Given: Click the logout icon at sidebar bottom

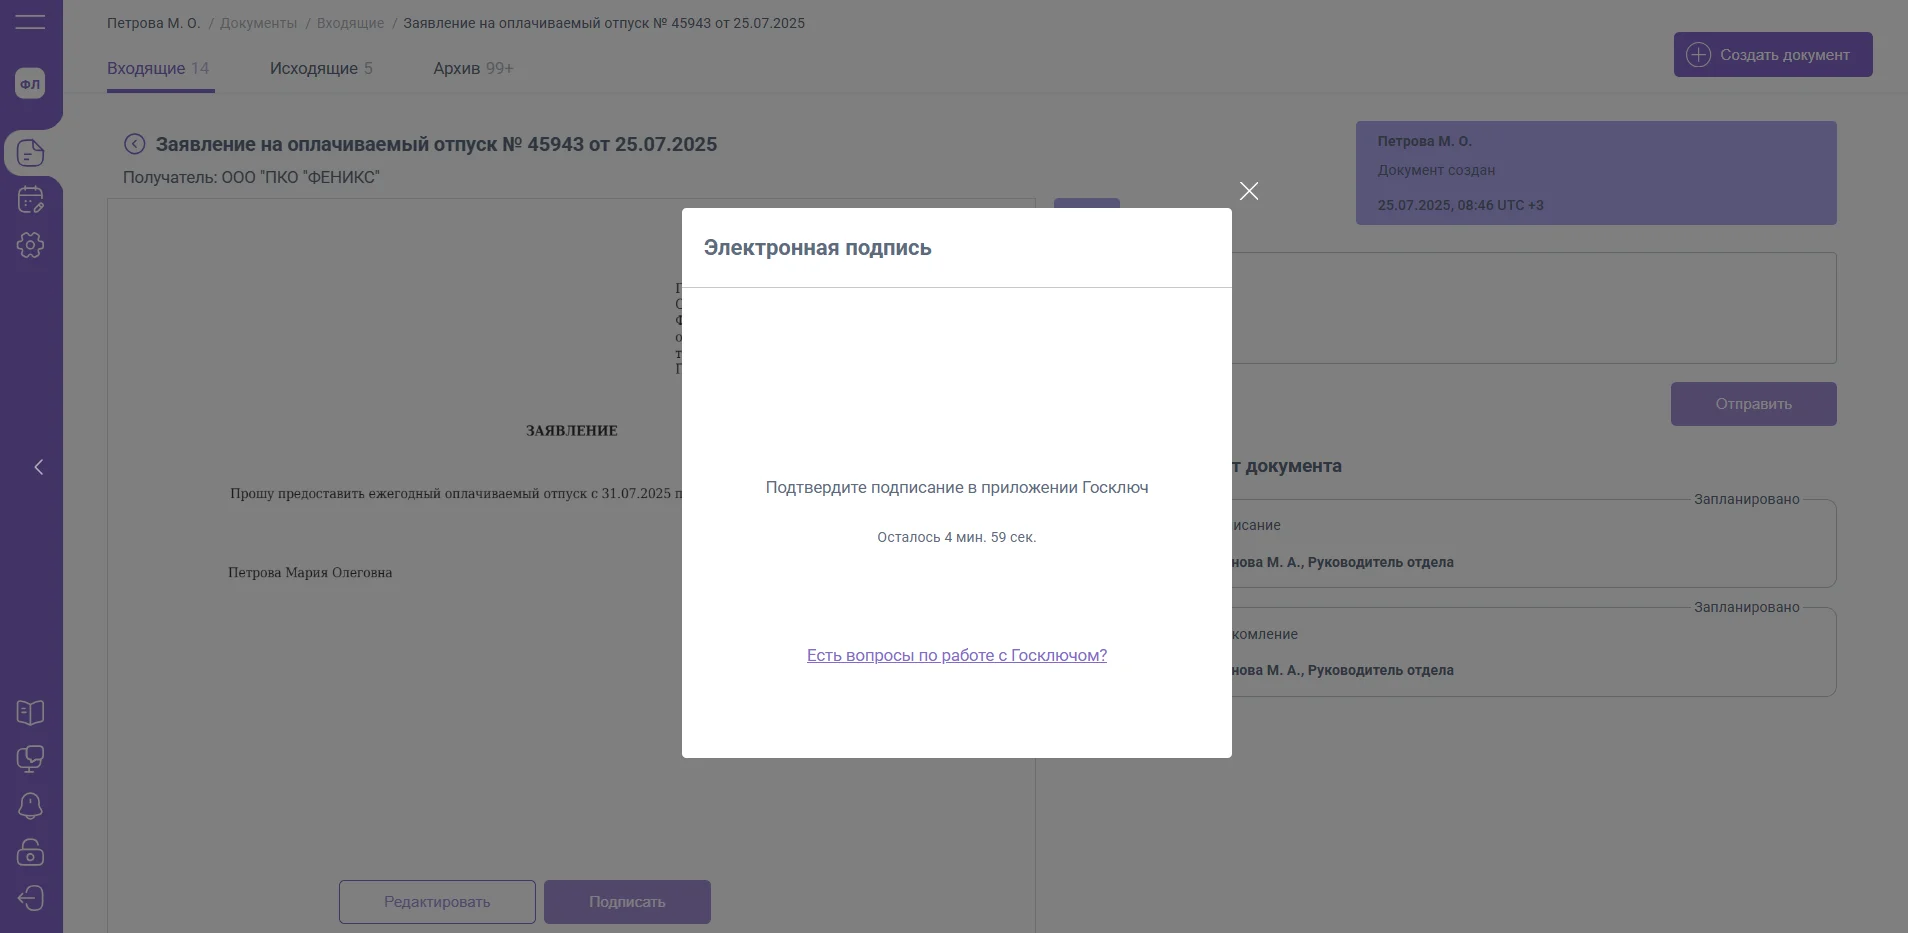Looking at the screenshot, I should (x=30, y=898).
